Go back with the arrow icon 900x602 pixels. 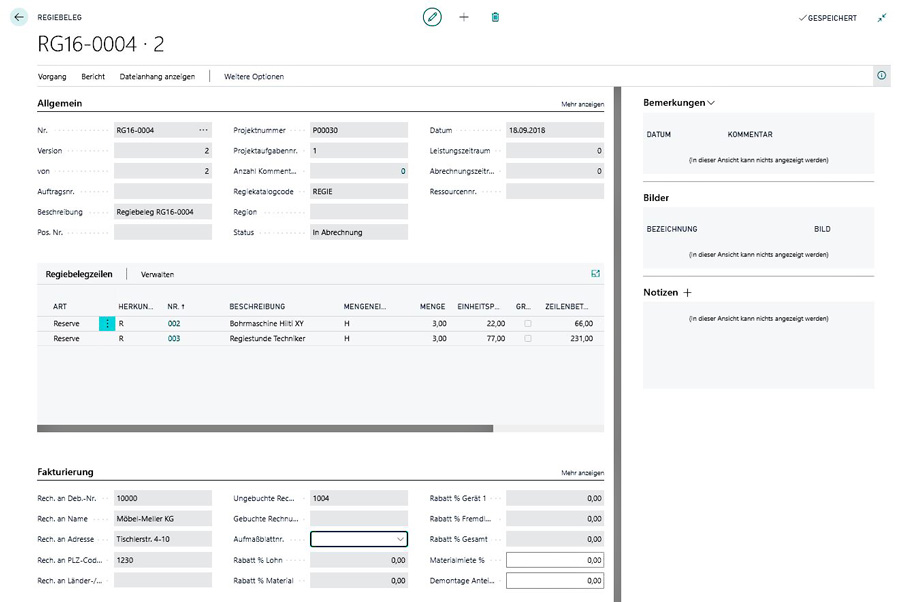(19, 17)
